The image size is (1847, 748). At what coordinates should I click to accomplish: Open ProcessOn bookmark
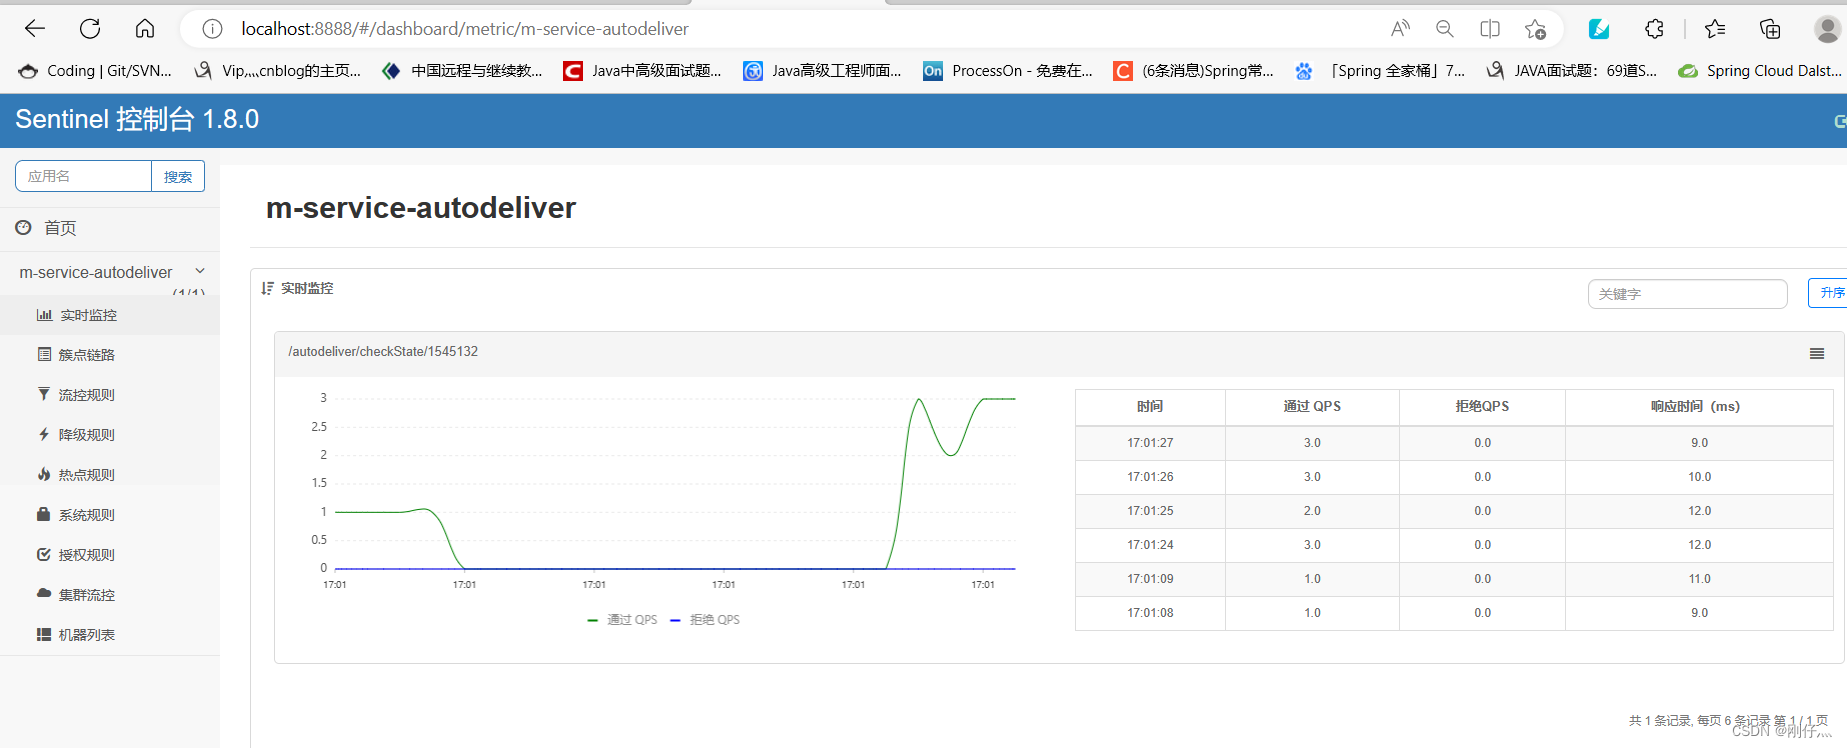(1008, 71)
